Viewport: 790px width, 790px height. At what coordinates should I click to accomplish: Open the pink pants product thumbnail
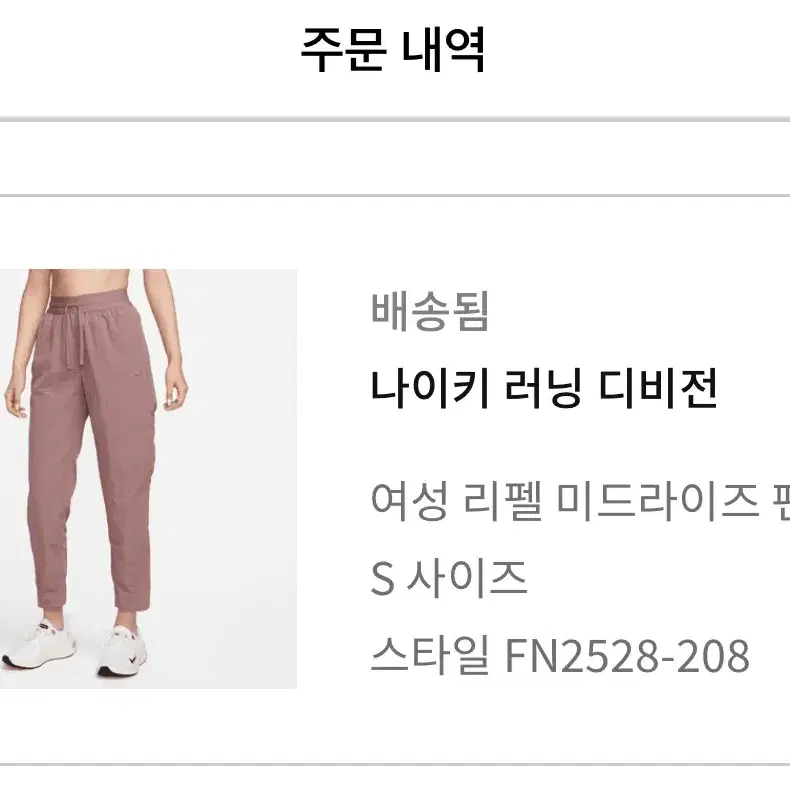pos(148,479)
